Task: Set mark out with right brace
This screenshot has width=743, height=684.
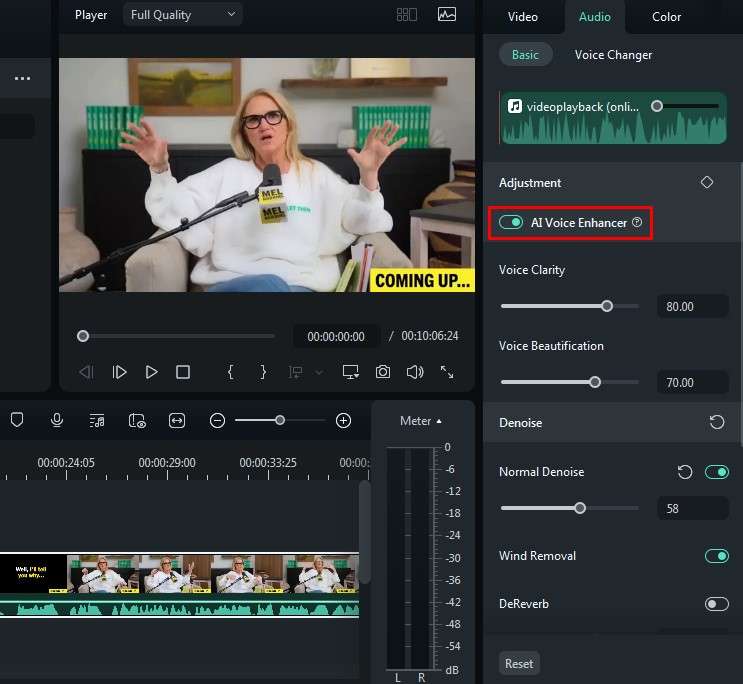Action: pyautogui.click(x=263, y=372)
